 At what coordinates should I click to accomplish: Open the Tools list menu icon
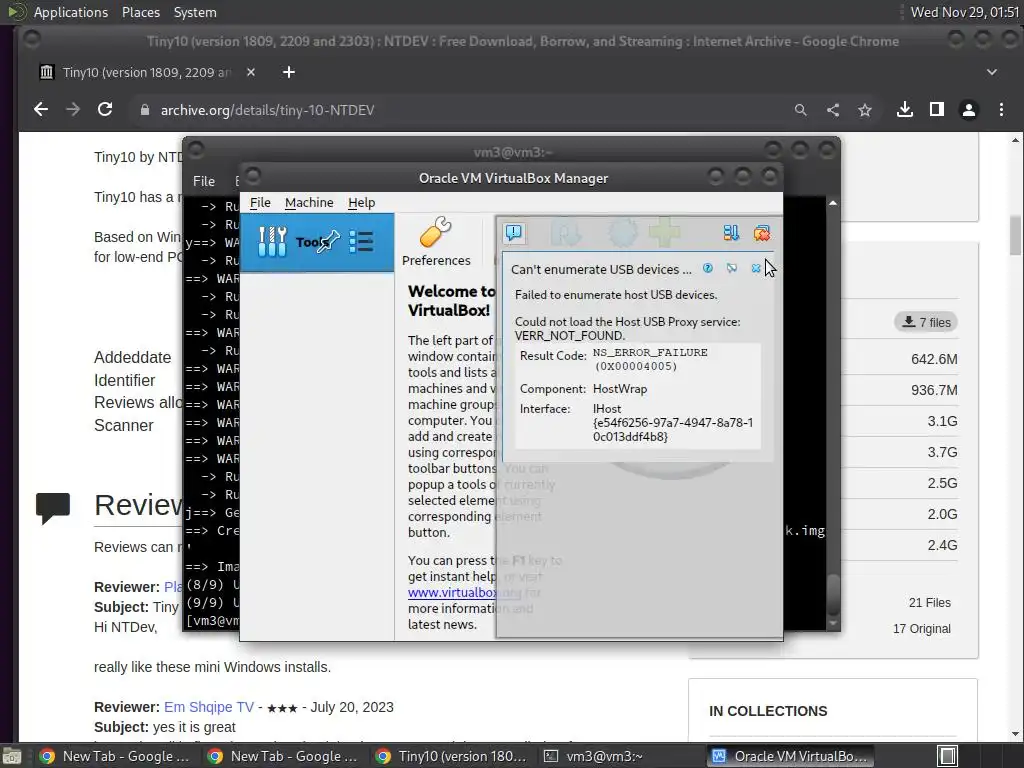coord(361,242)
